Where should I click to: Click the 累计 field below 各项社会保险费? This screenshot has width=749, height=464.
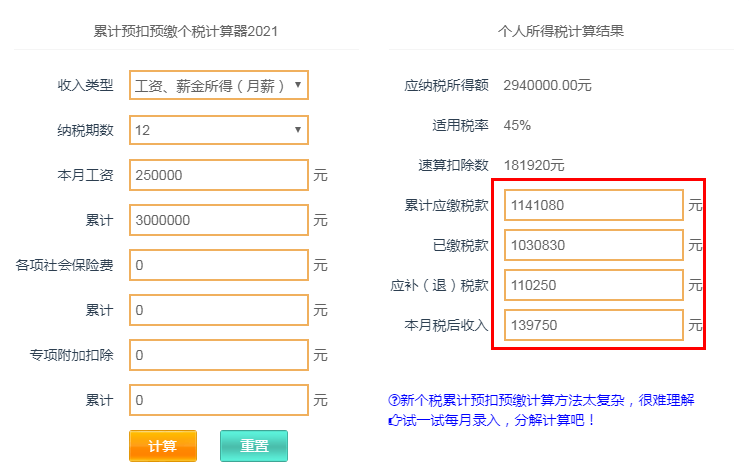pos(219,310)
